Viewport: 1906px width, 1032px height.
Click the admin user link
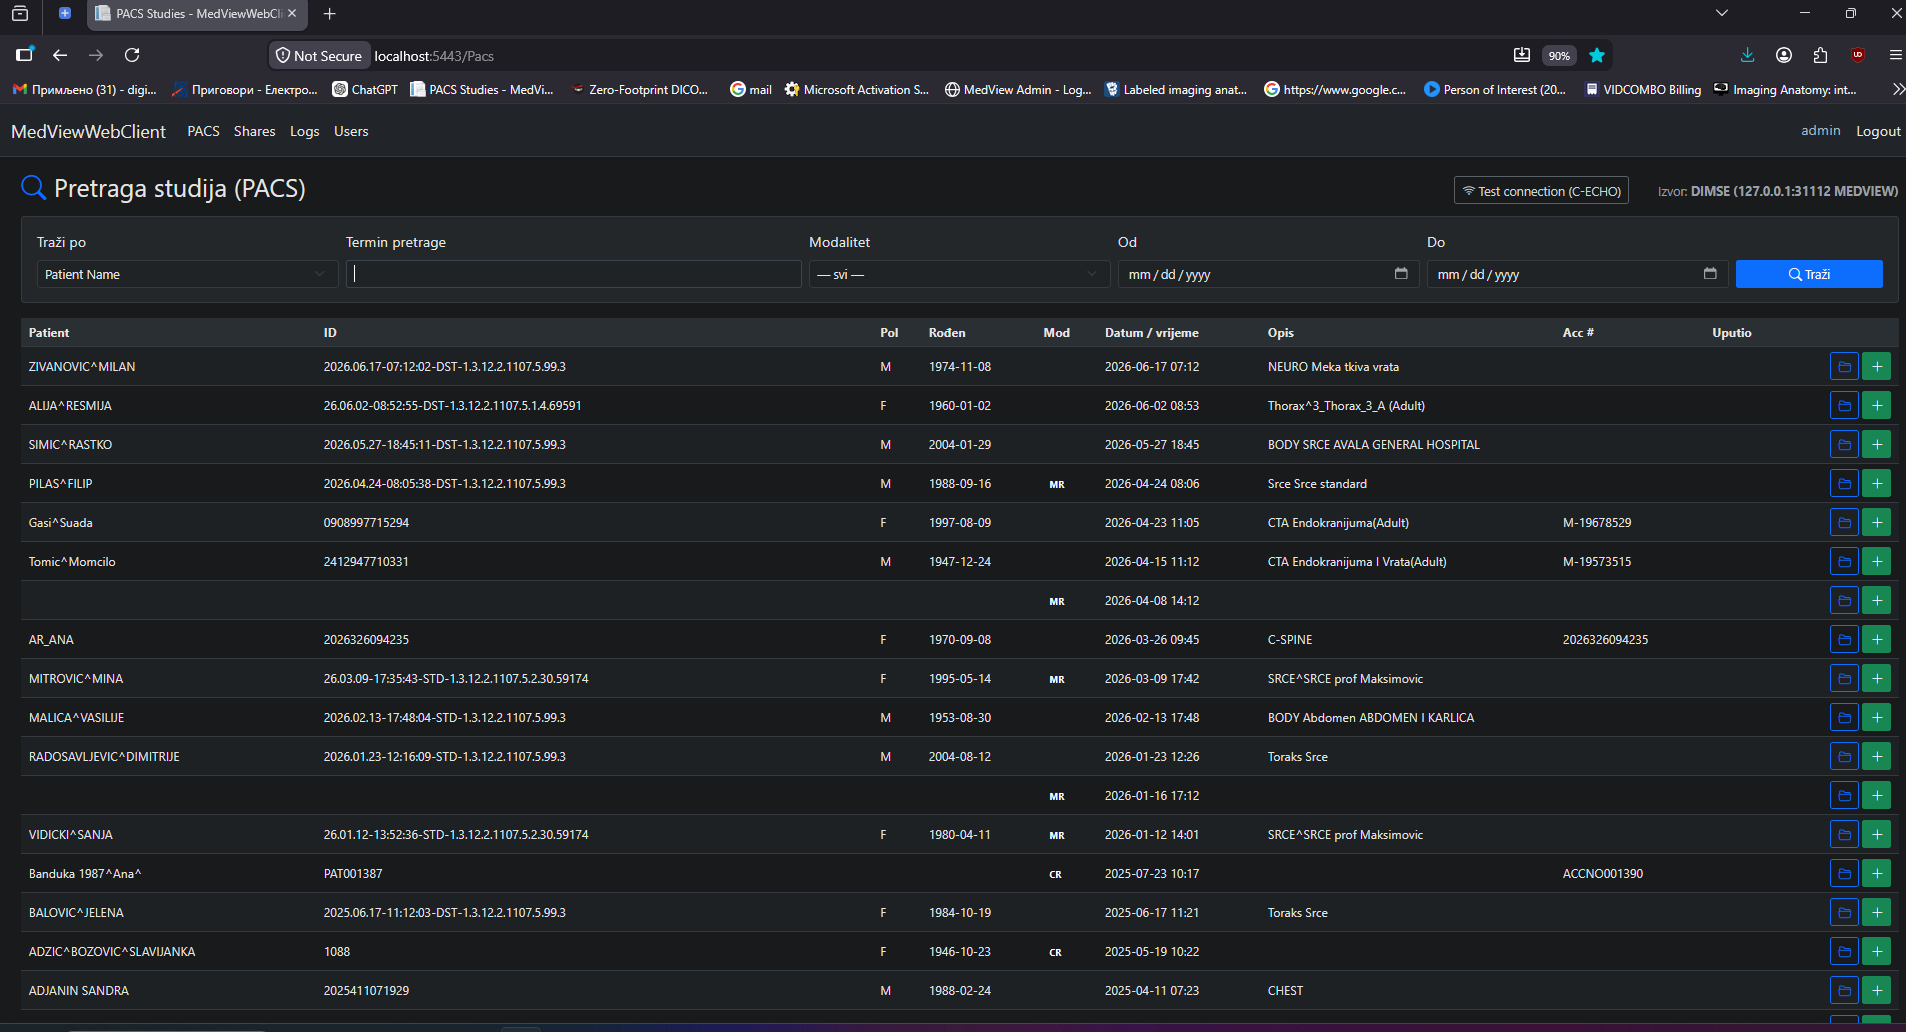pyautogui.click(x=1820, y=131)
